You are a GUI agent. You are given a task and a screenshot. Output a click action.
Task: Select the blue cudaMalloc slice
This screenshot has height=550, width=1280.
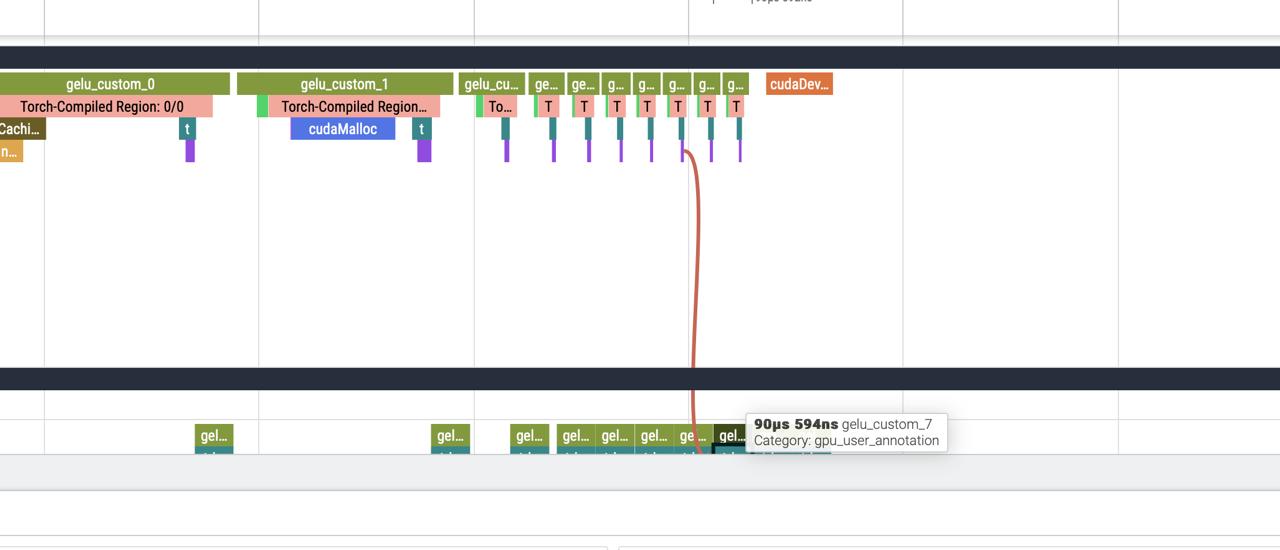[342, 129]
